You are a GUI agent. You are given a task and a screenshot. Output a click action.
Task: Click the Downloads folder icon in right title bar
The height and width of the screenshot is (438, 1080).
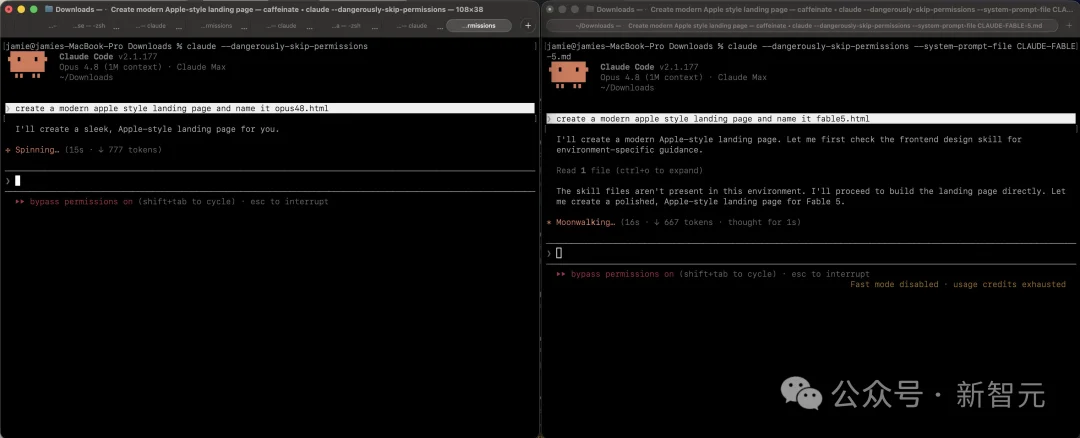tap(590, 10)
